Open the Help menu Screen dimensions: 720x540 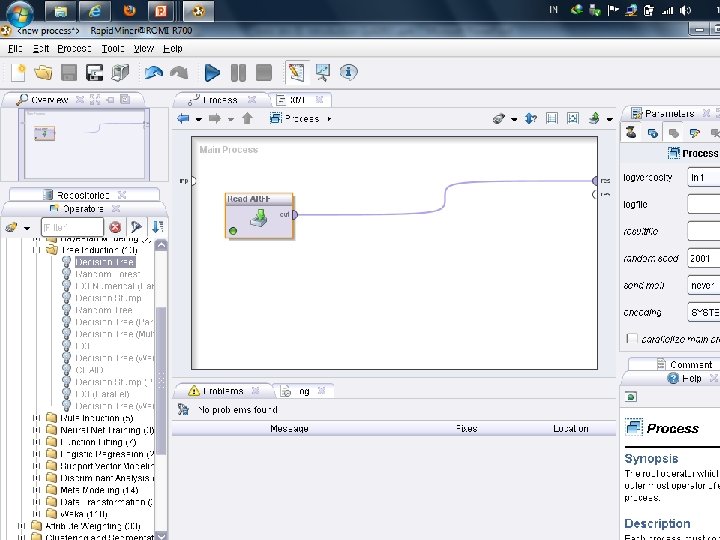point(173,48)
